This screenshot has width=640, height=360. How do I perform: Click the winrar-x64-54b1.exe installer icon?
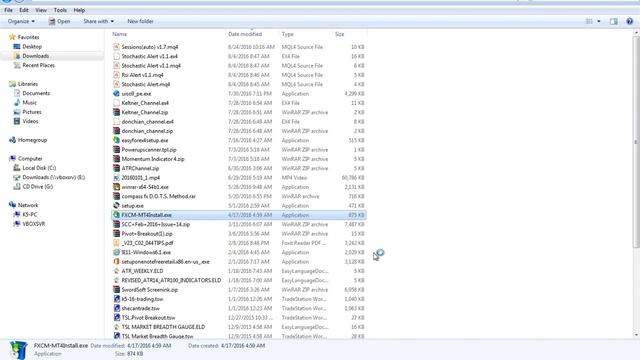(116, 187)
